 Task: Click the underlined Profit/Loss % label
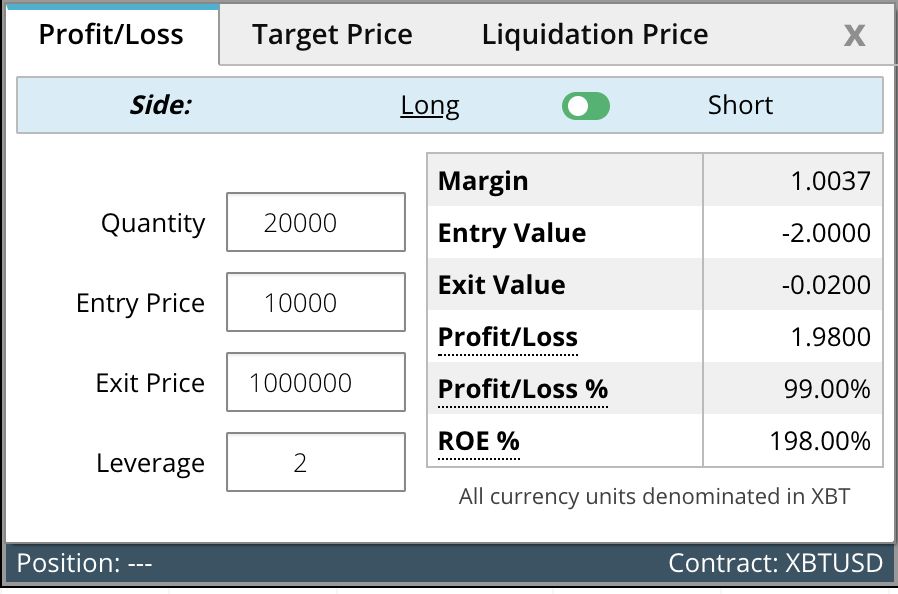click(x=523, y=390)
